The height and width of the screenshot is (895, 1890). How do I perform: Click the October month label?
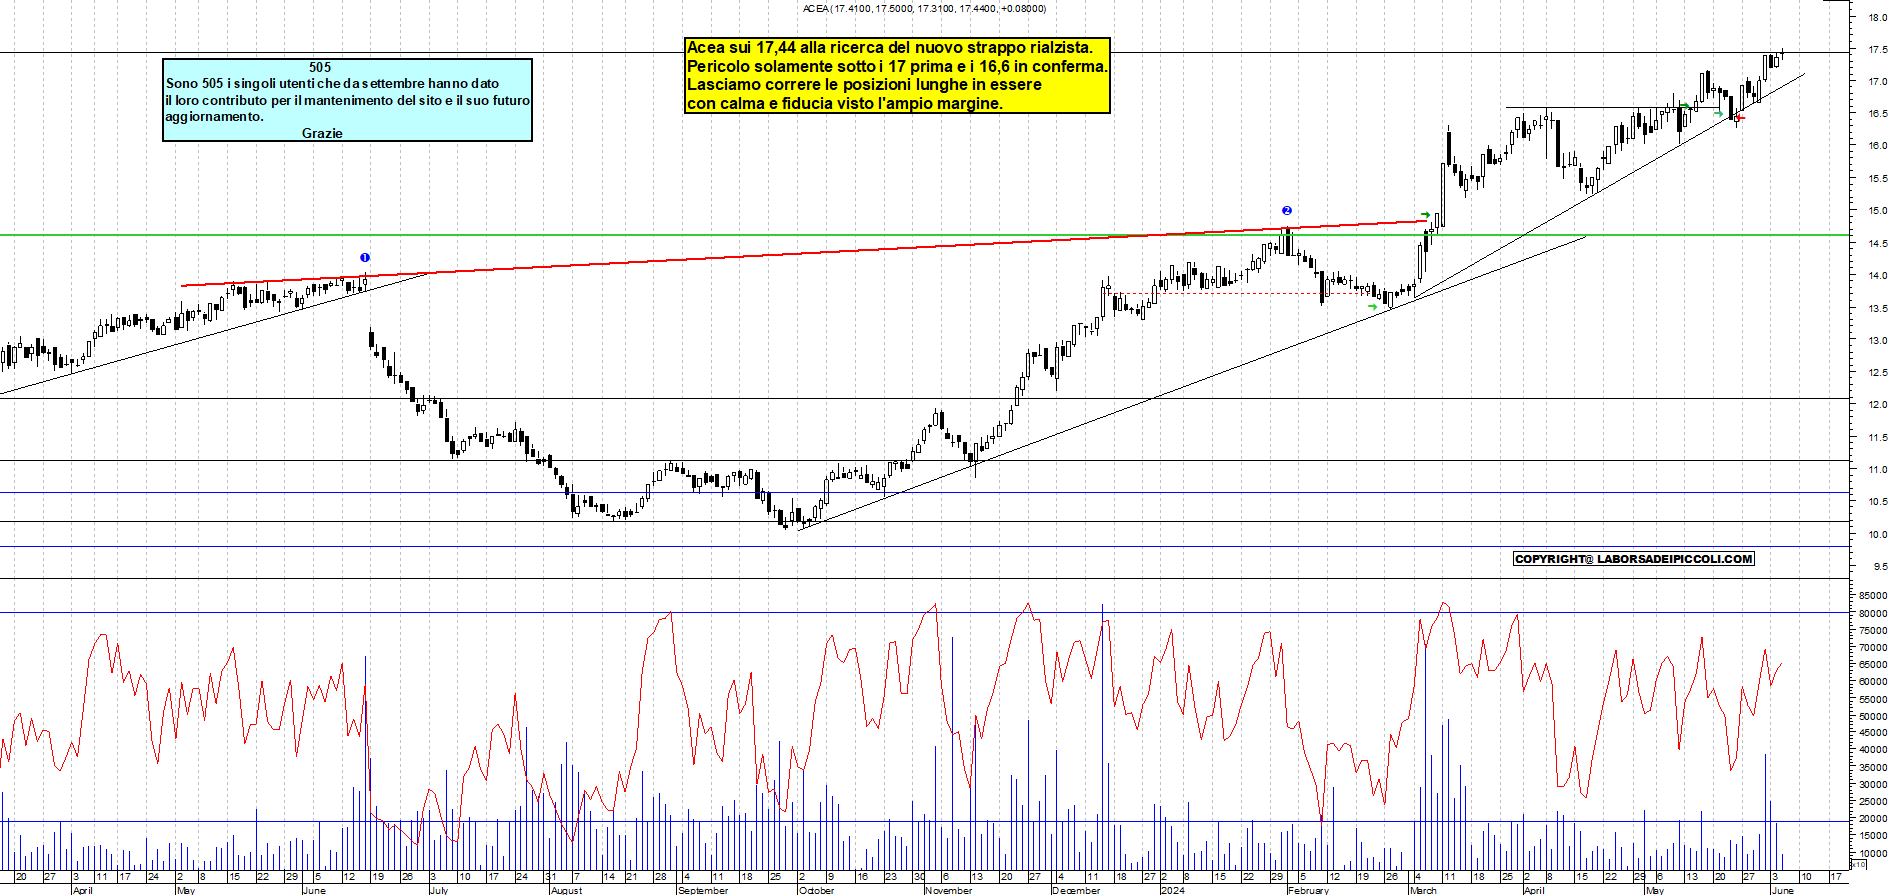817,890
